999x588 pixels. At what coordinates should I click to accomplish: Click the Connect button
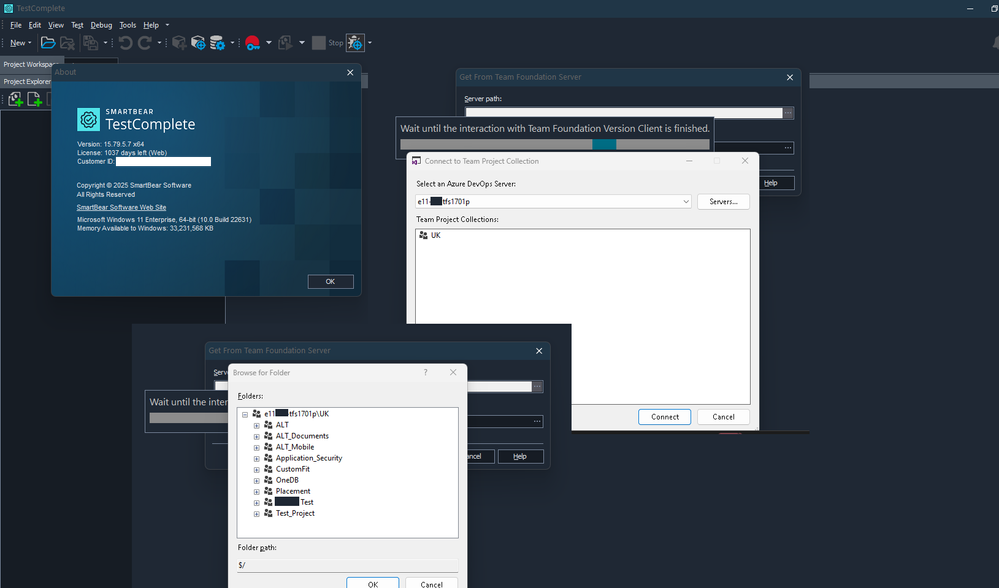(x=665, y=417)
